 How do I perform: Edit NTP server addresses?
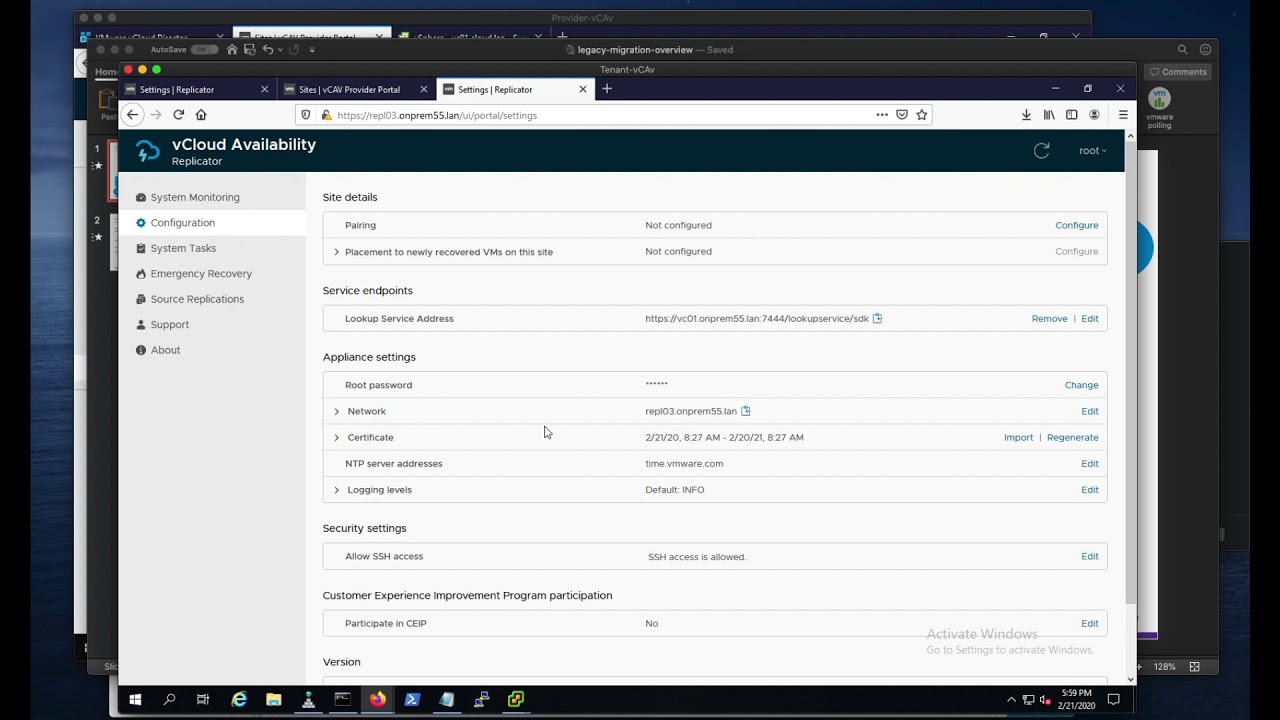click(1090, 464)
